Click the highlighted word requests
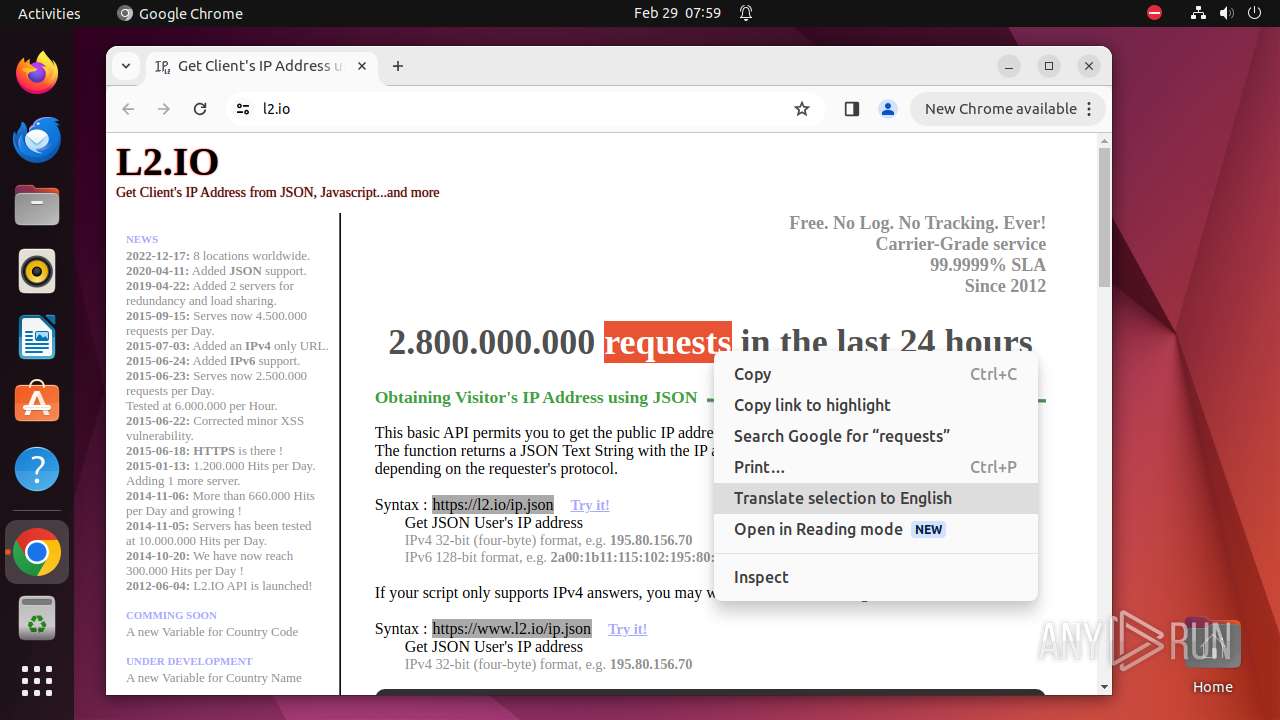 point(668,342)
